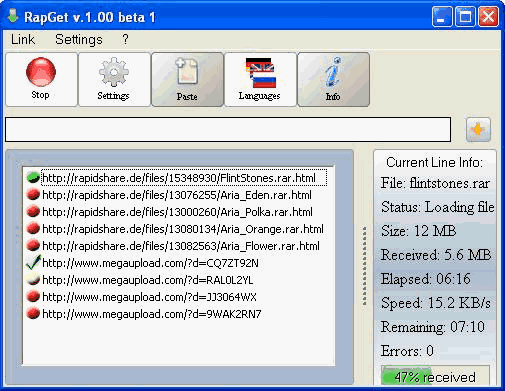
Task: Click the 'Current Line Info:' heading
Action: 434,162
